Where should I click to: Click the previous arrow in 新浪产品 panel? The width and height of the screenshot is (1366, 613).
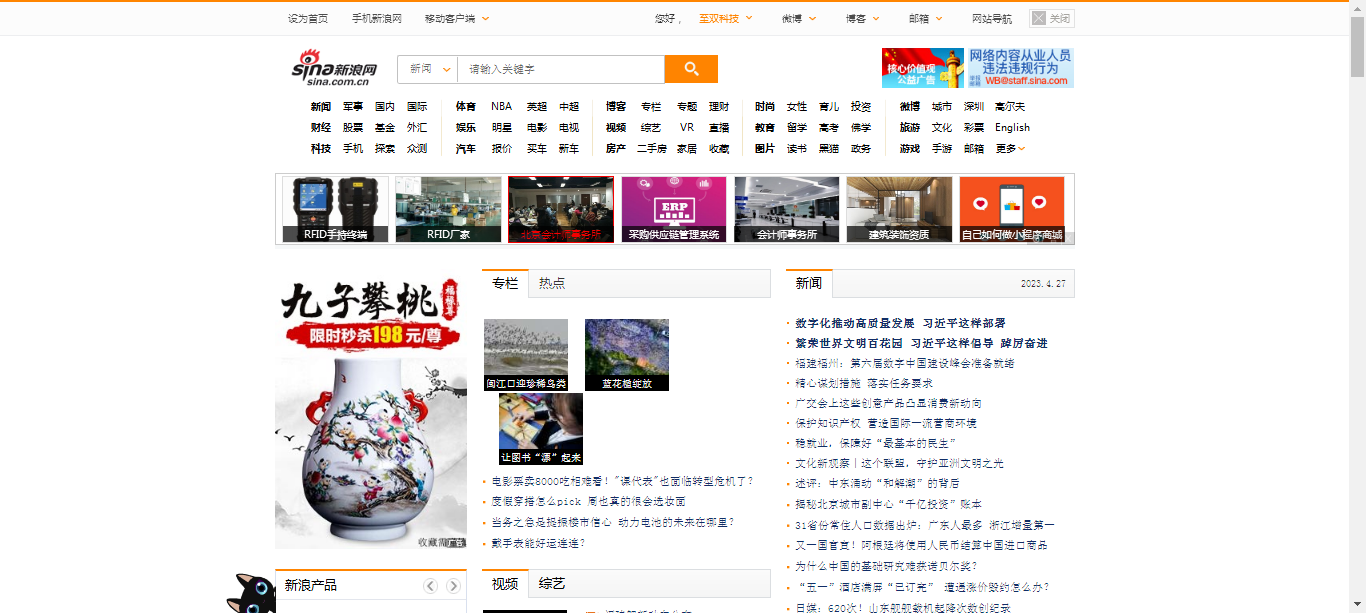(x=430, y=586)
